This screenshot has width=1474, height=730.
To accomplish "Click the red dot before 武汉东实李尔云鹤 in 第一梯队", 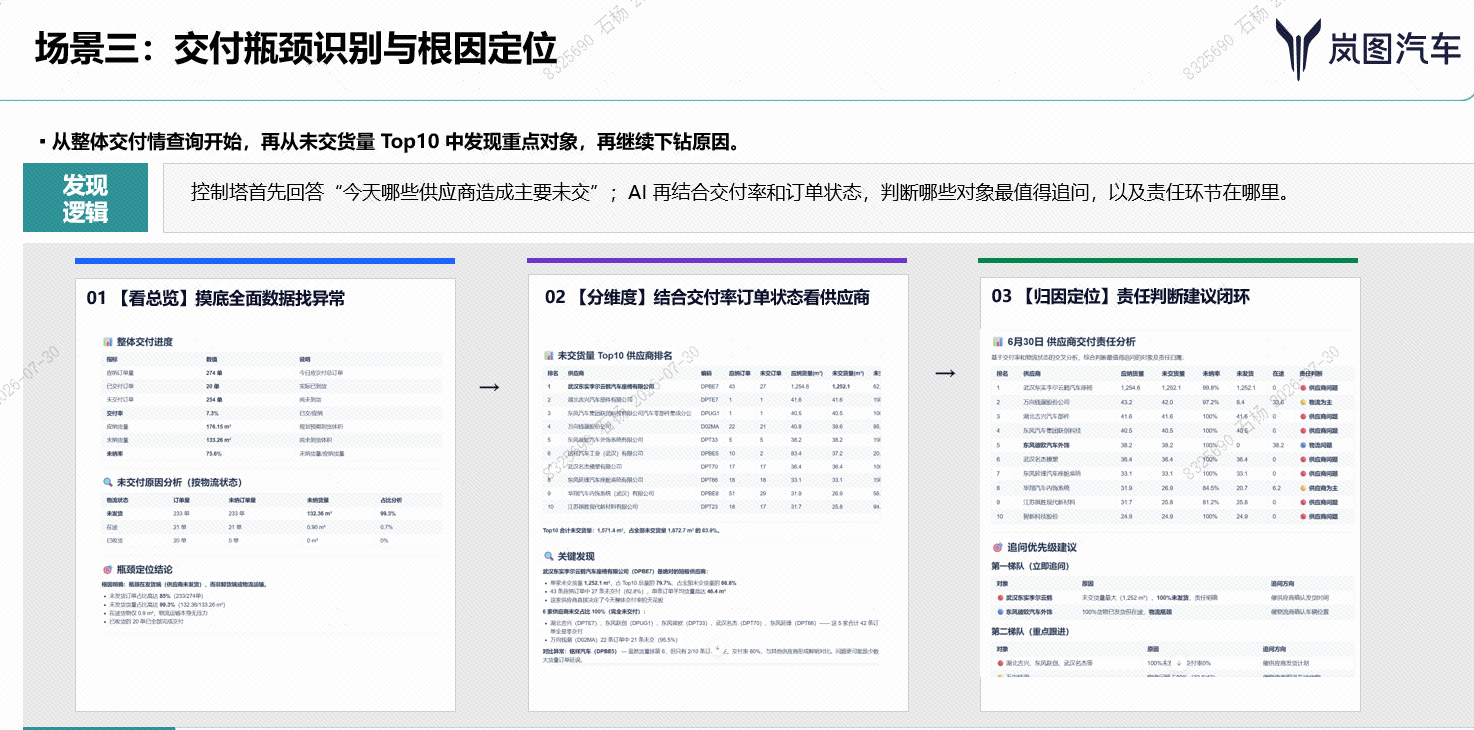I will click(999, 598).
